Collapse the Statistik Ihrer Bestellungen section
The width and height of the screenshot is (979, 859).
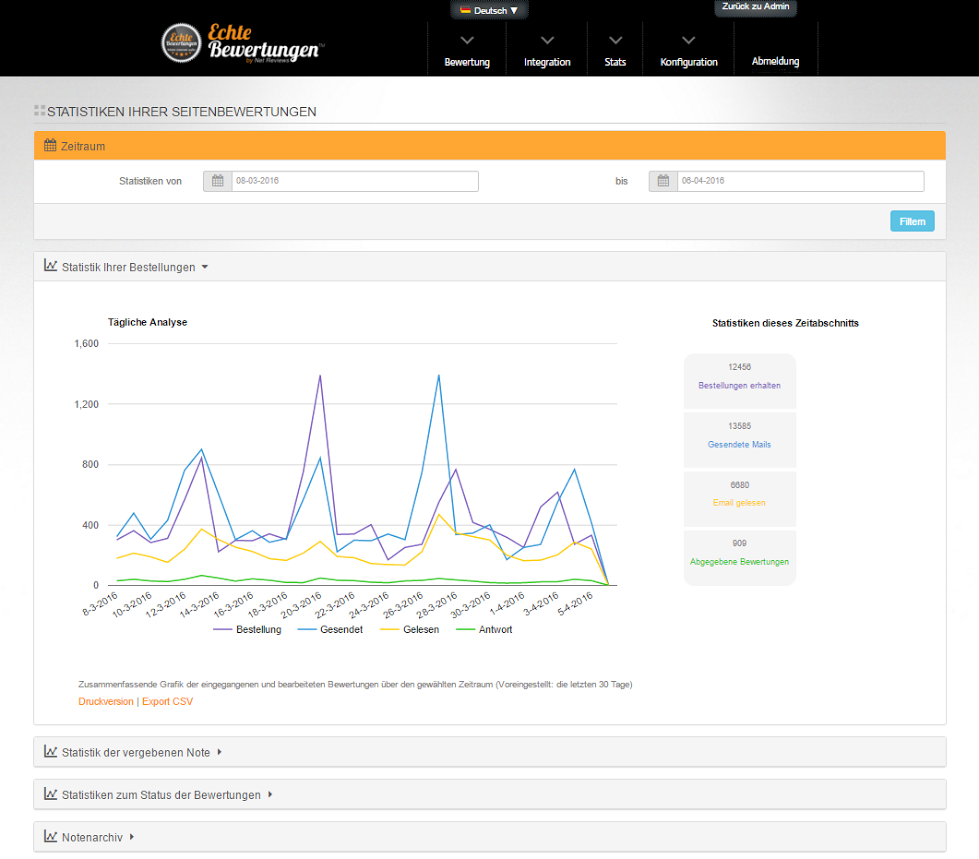coord(205,267)
